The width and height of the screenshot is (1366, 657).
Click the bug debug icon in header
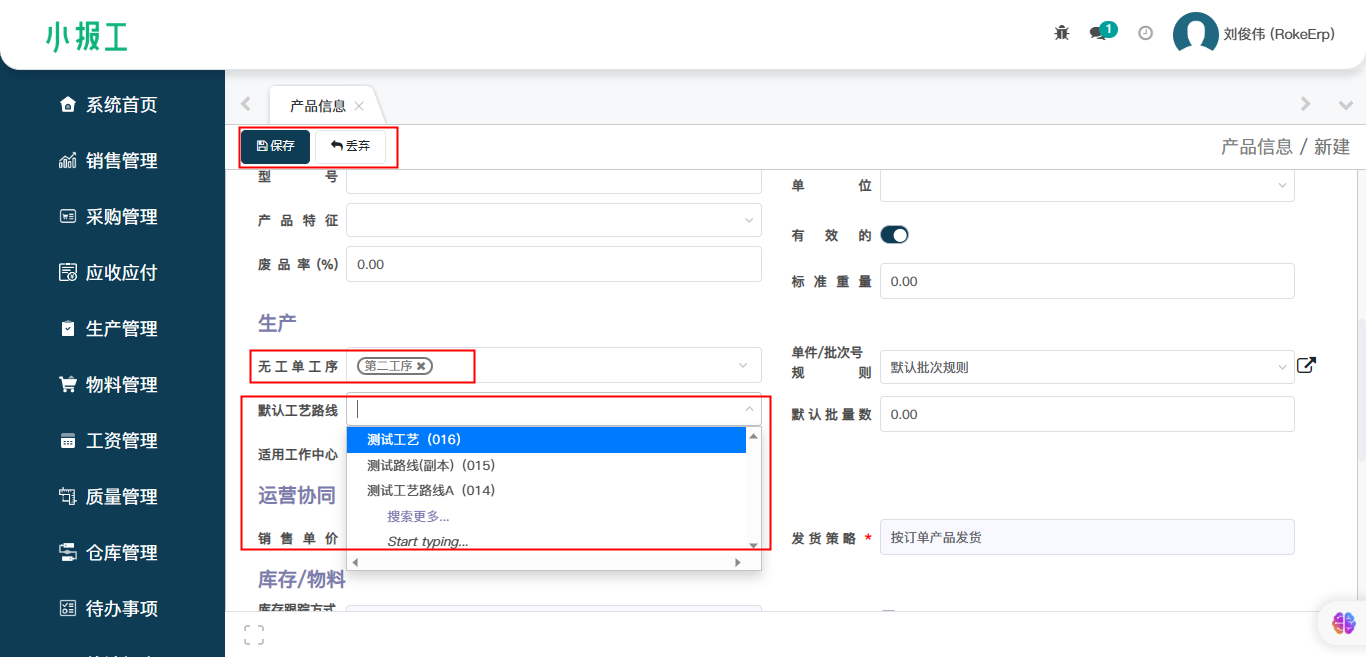[x=1062, y=33]
